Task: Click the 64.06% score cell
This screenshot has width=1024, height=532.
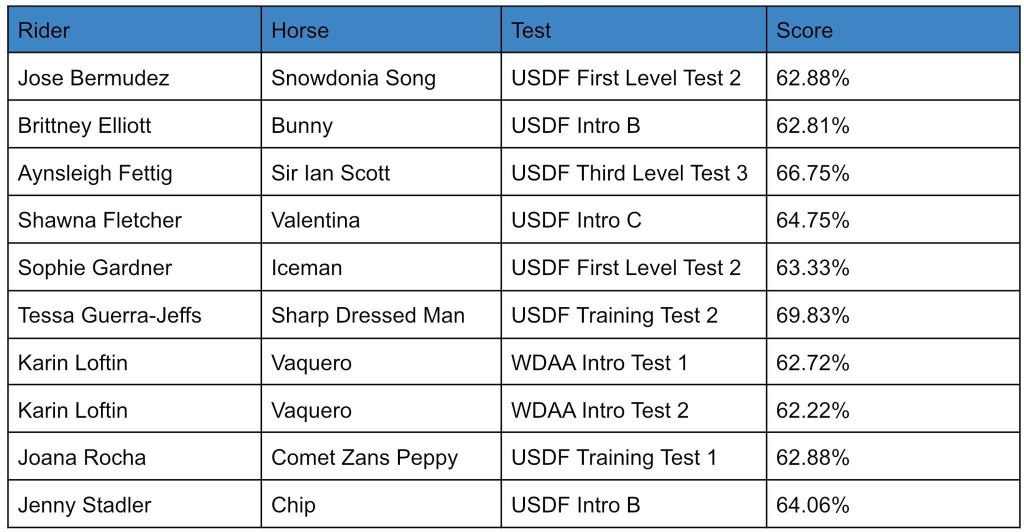Action: click(893, 504)
